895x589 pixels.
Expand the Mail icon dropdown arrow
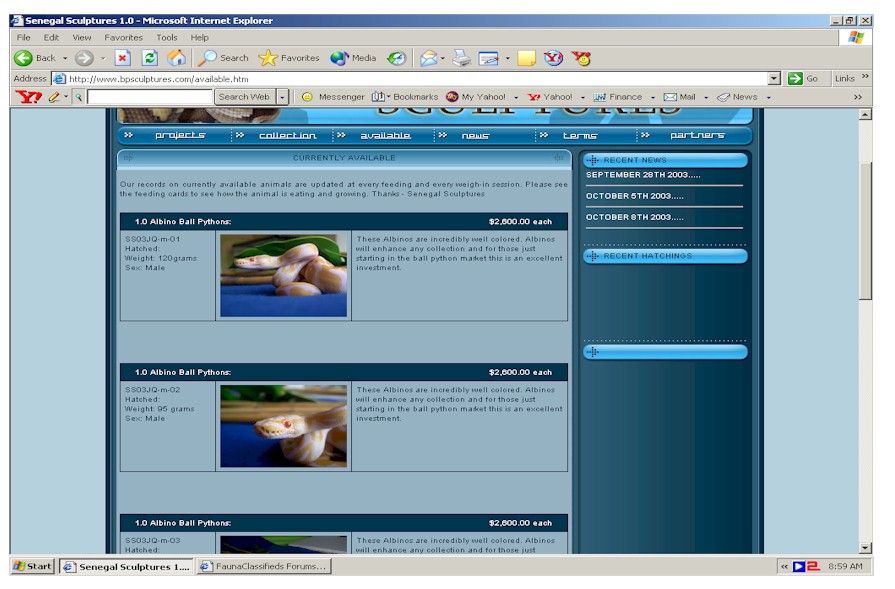pyautogui.click(x=442, y=58)
